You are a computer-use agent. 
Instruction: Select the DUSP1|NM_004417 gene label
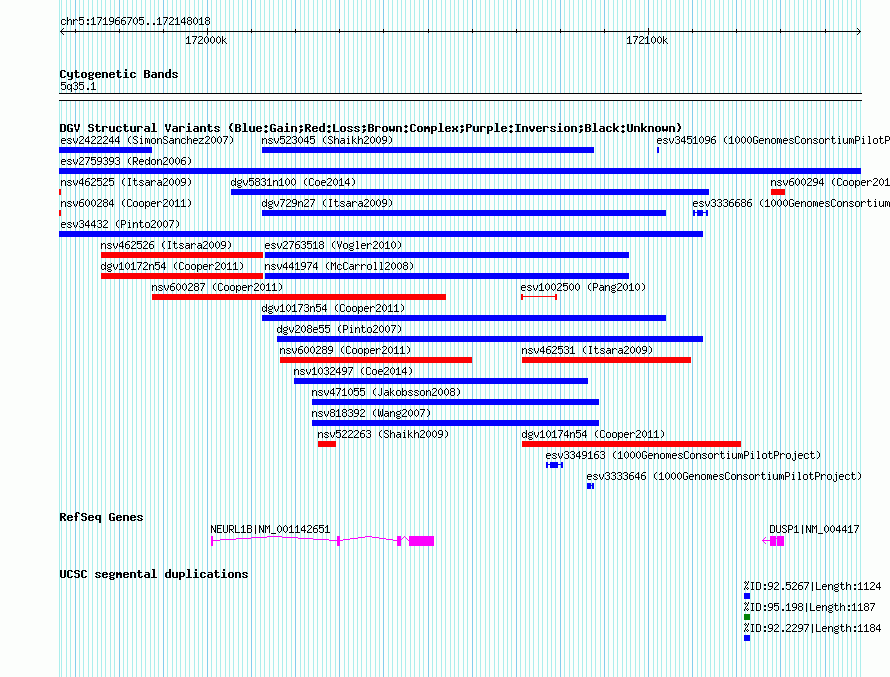(814, 529)
